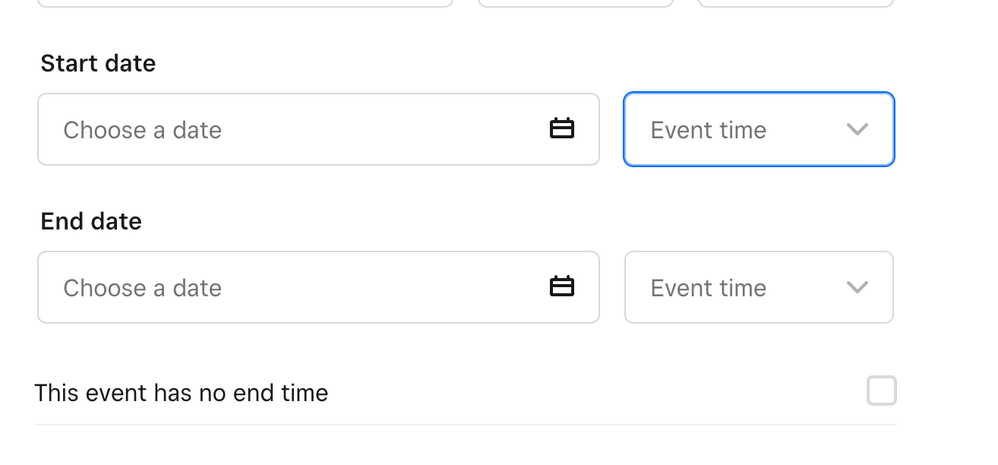Open the End date Event time dropdown
Screen dimensions: 998x465
[758, 287]
